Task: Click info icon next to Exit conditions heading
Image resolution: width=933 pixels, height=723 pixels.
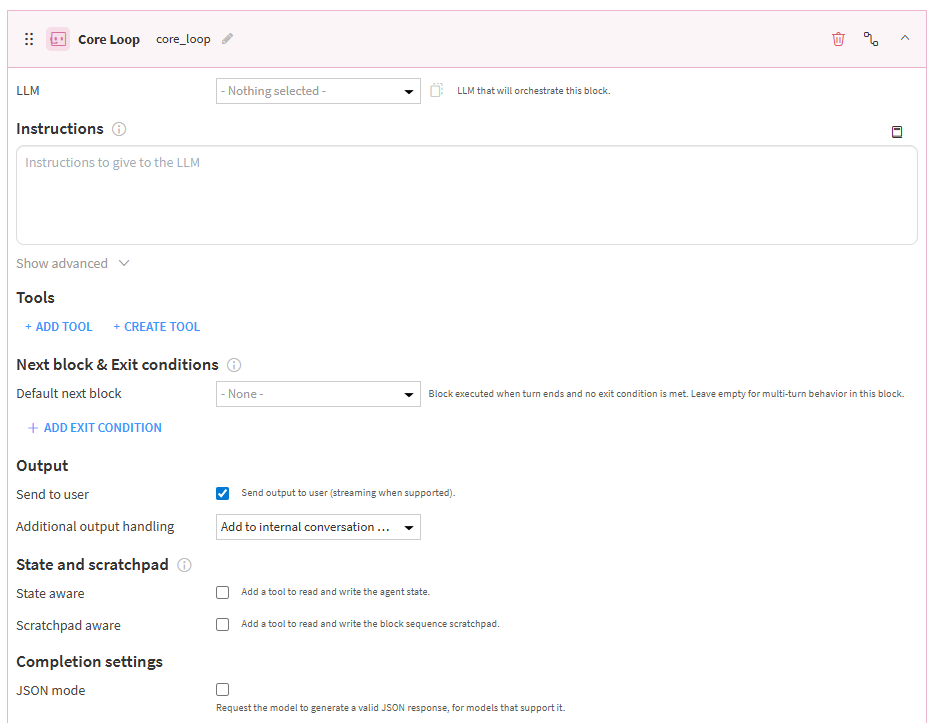Action: 234,365
